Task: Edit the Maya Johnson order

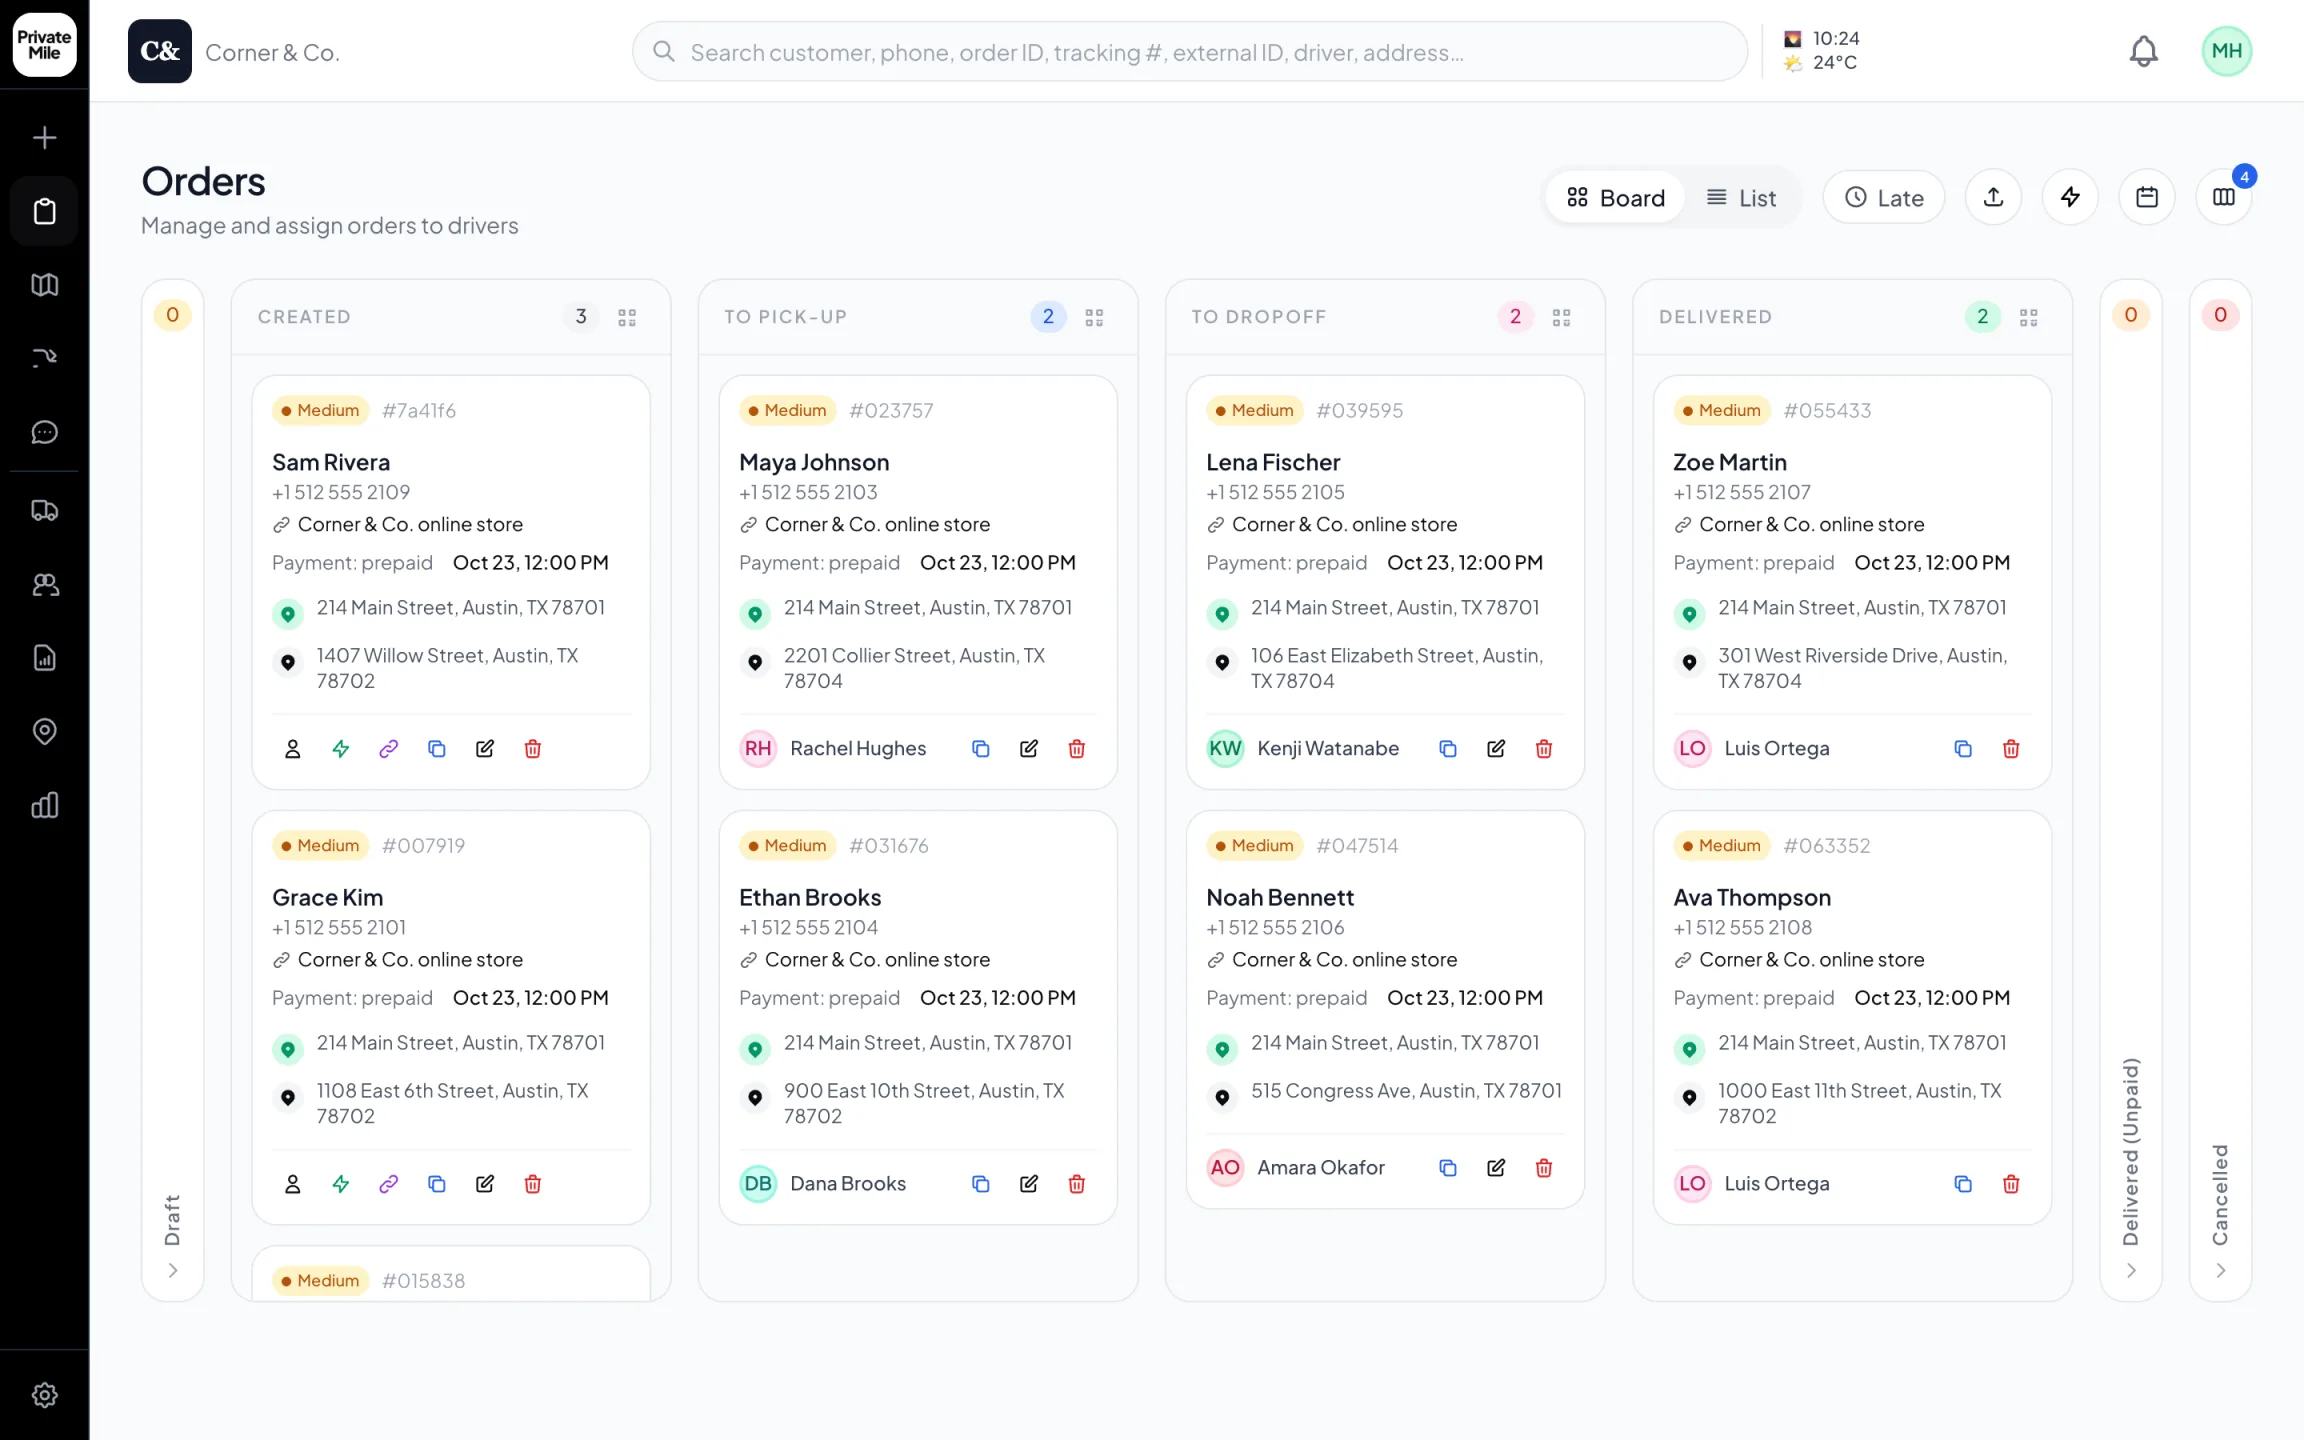Action: [x=1028, y=749]
